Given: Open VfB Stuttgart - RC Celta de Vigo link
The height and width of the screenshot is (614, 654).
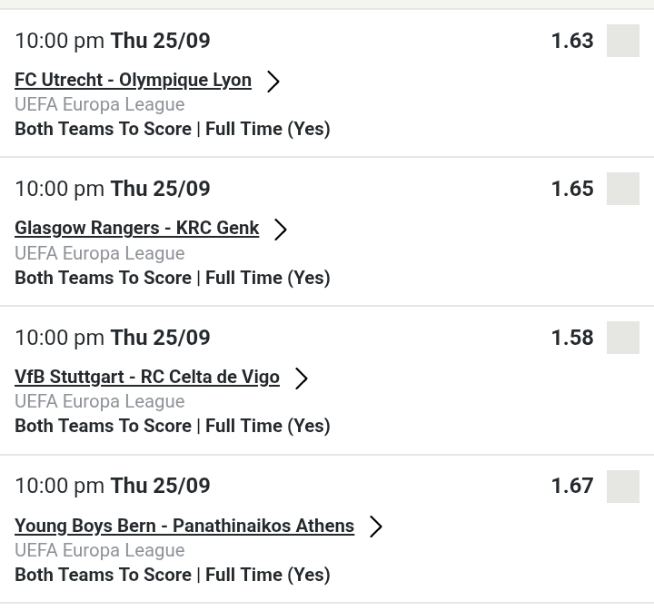Looking at the screenshot, I should click(x=147, y=378).
